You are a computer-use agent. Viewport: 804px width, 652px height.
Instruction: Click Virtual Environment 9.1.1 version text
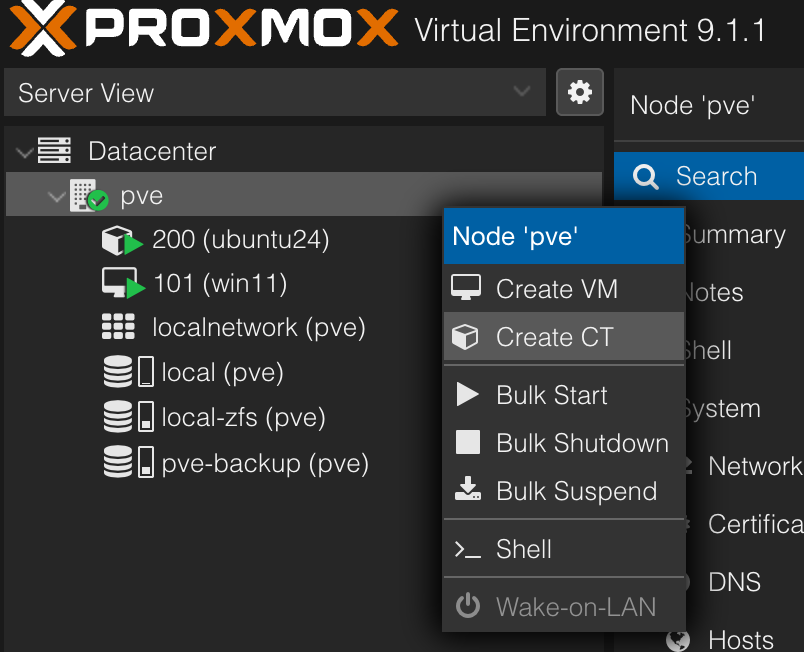click(x=589, y=30)
